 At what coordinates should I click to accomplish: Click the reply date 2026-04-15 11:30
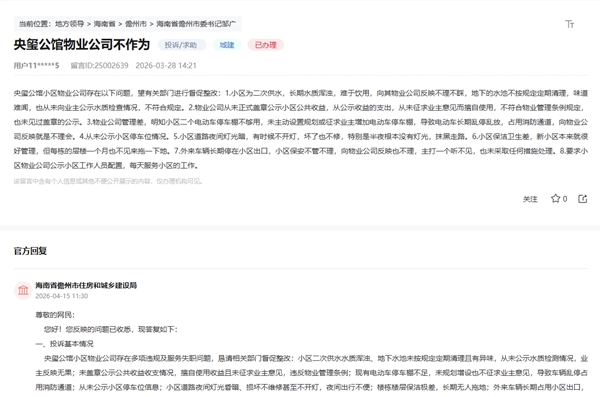(x=62, y=296)
